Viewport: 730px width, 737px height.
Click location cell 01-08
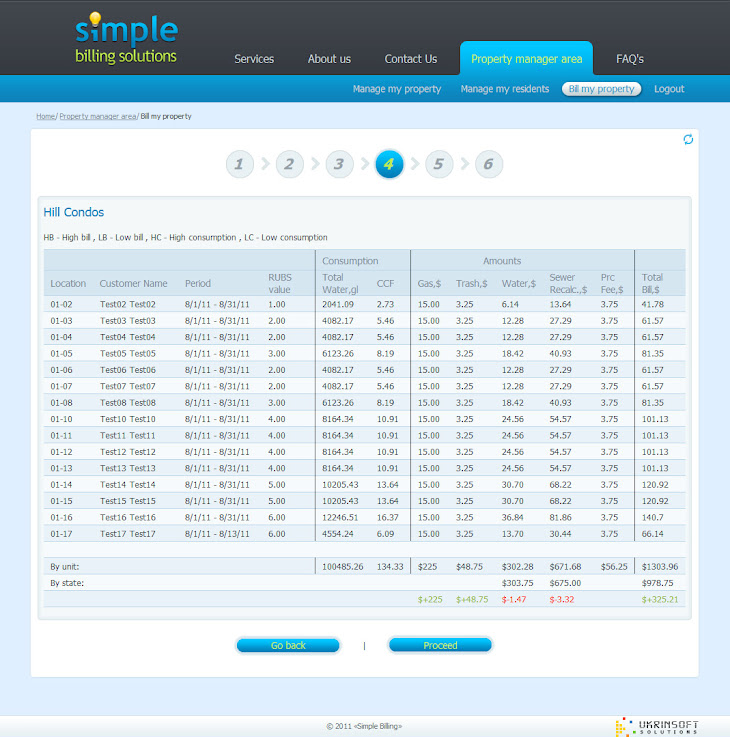(62, 403)
